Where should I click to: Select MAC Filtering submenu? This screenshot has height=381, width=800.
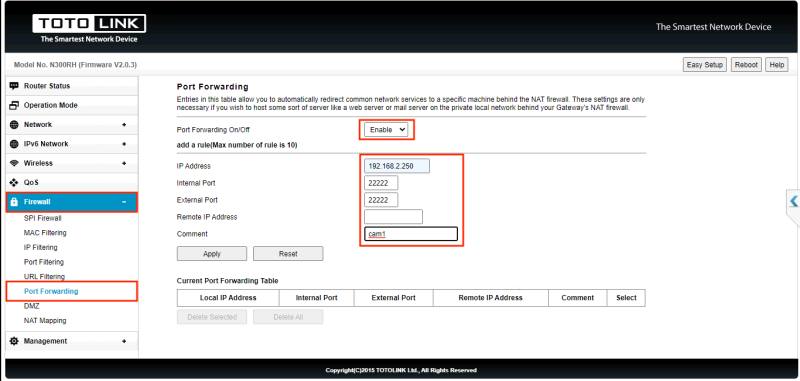pyautogui.click(x=45, y=233)
